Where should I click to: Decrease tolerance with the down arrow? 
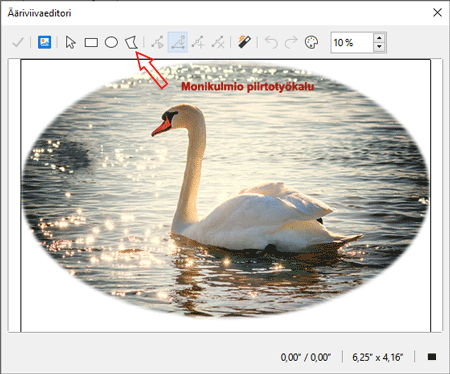(x=379, y=47)
